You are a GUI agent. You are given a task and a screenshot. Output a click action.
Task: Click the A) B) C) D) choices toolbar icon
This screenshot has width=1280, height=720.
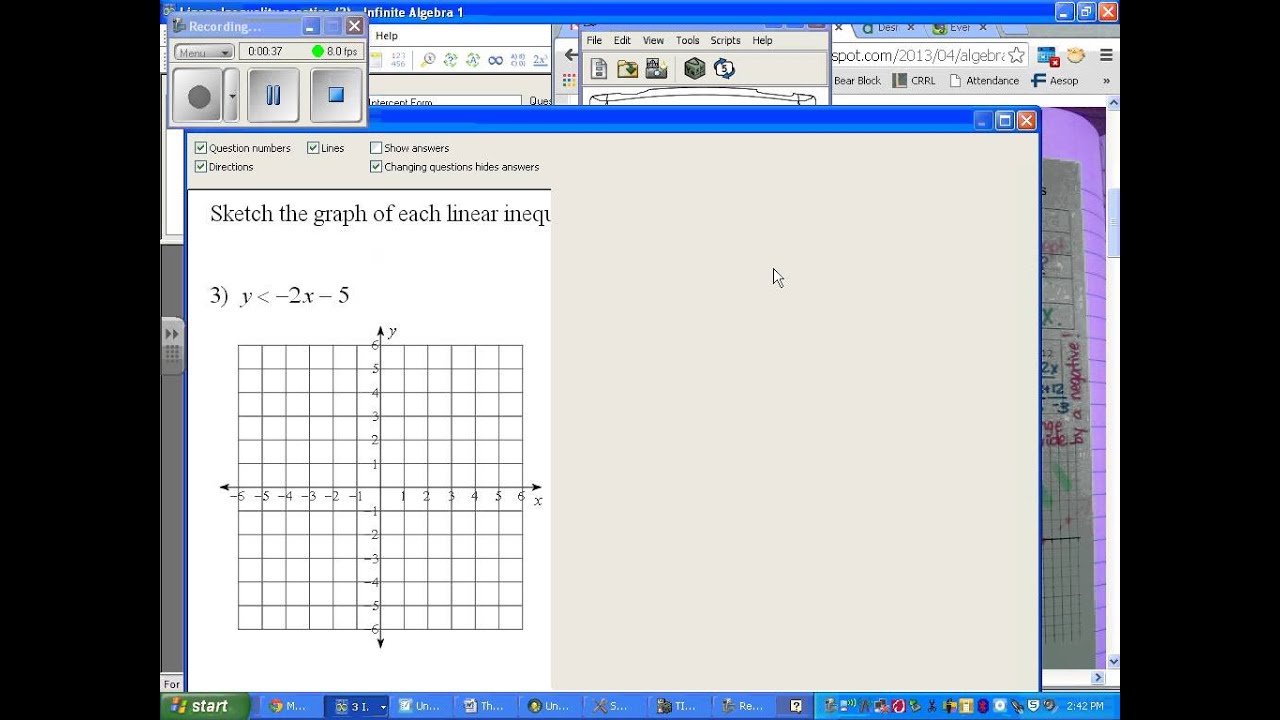point(517,60)
